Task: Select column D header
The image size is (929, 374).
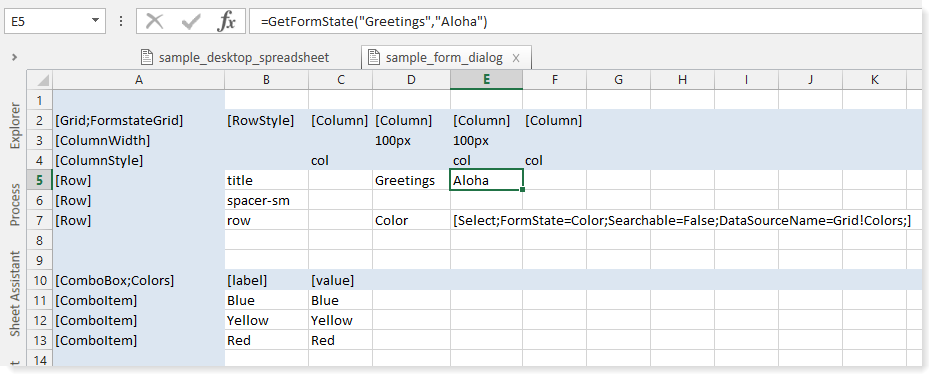Action: click(x=411, y=79)
